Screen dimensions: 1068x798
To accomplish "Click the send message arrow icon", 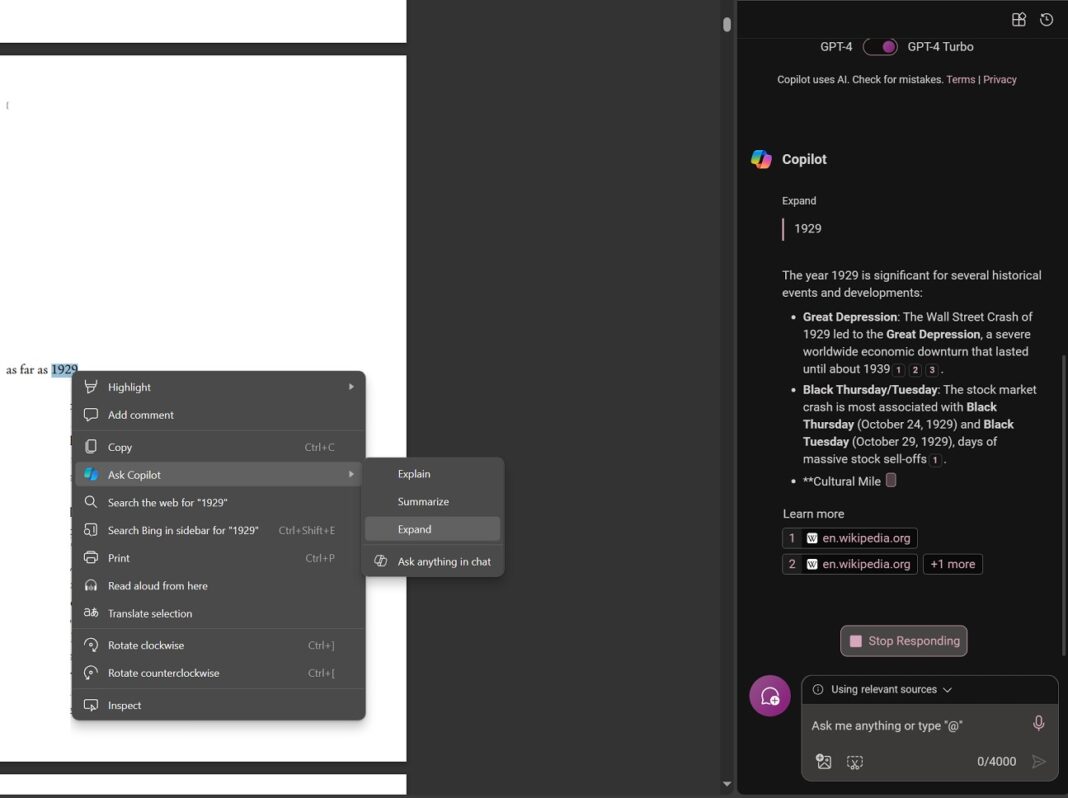I will click(1039, 761).
